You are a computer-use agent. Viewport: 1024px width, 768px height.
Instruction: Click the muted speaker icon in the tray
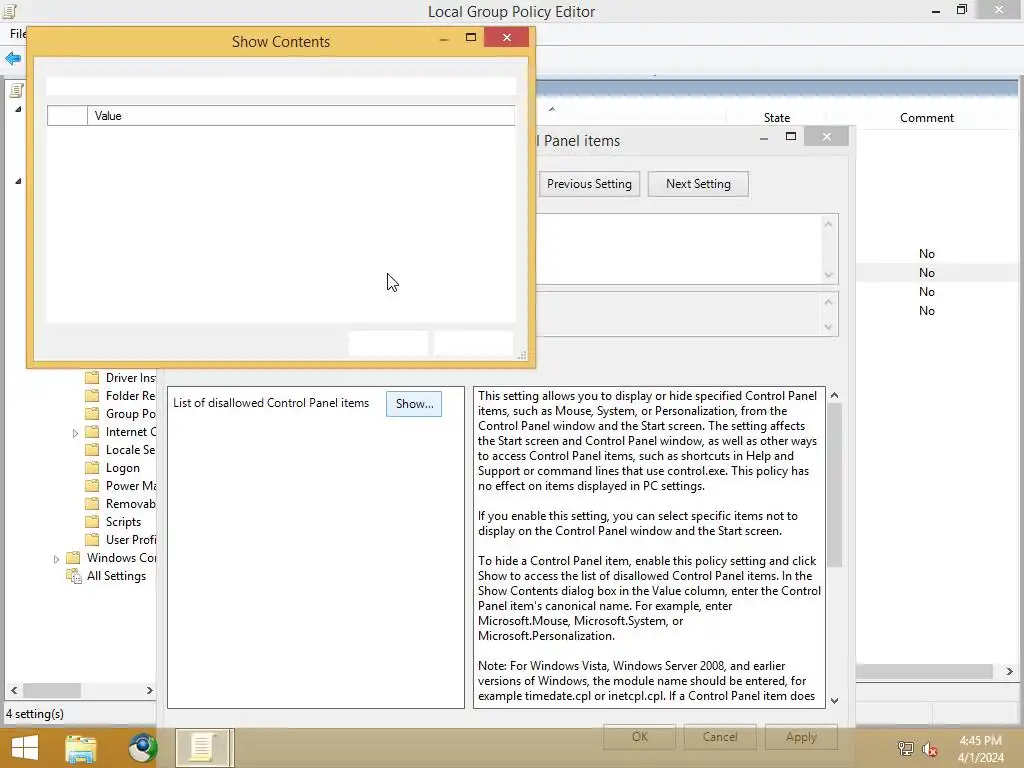pyautogui.click(x=929, y=749)
